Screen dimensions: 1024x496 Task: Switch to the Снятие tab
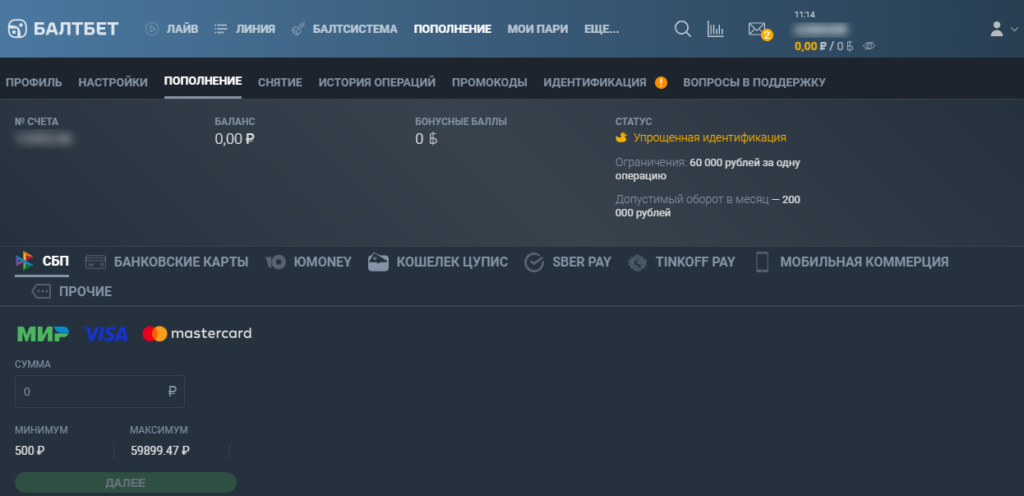pos(280,82)
